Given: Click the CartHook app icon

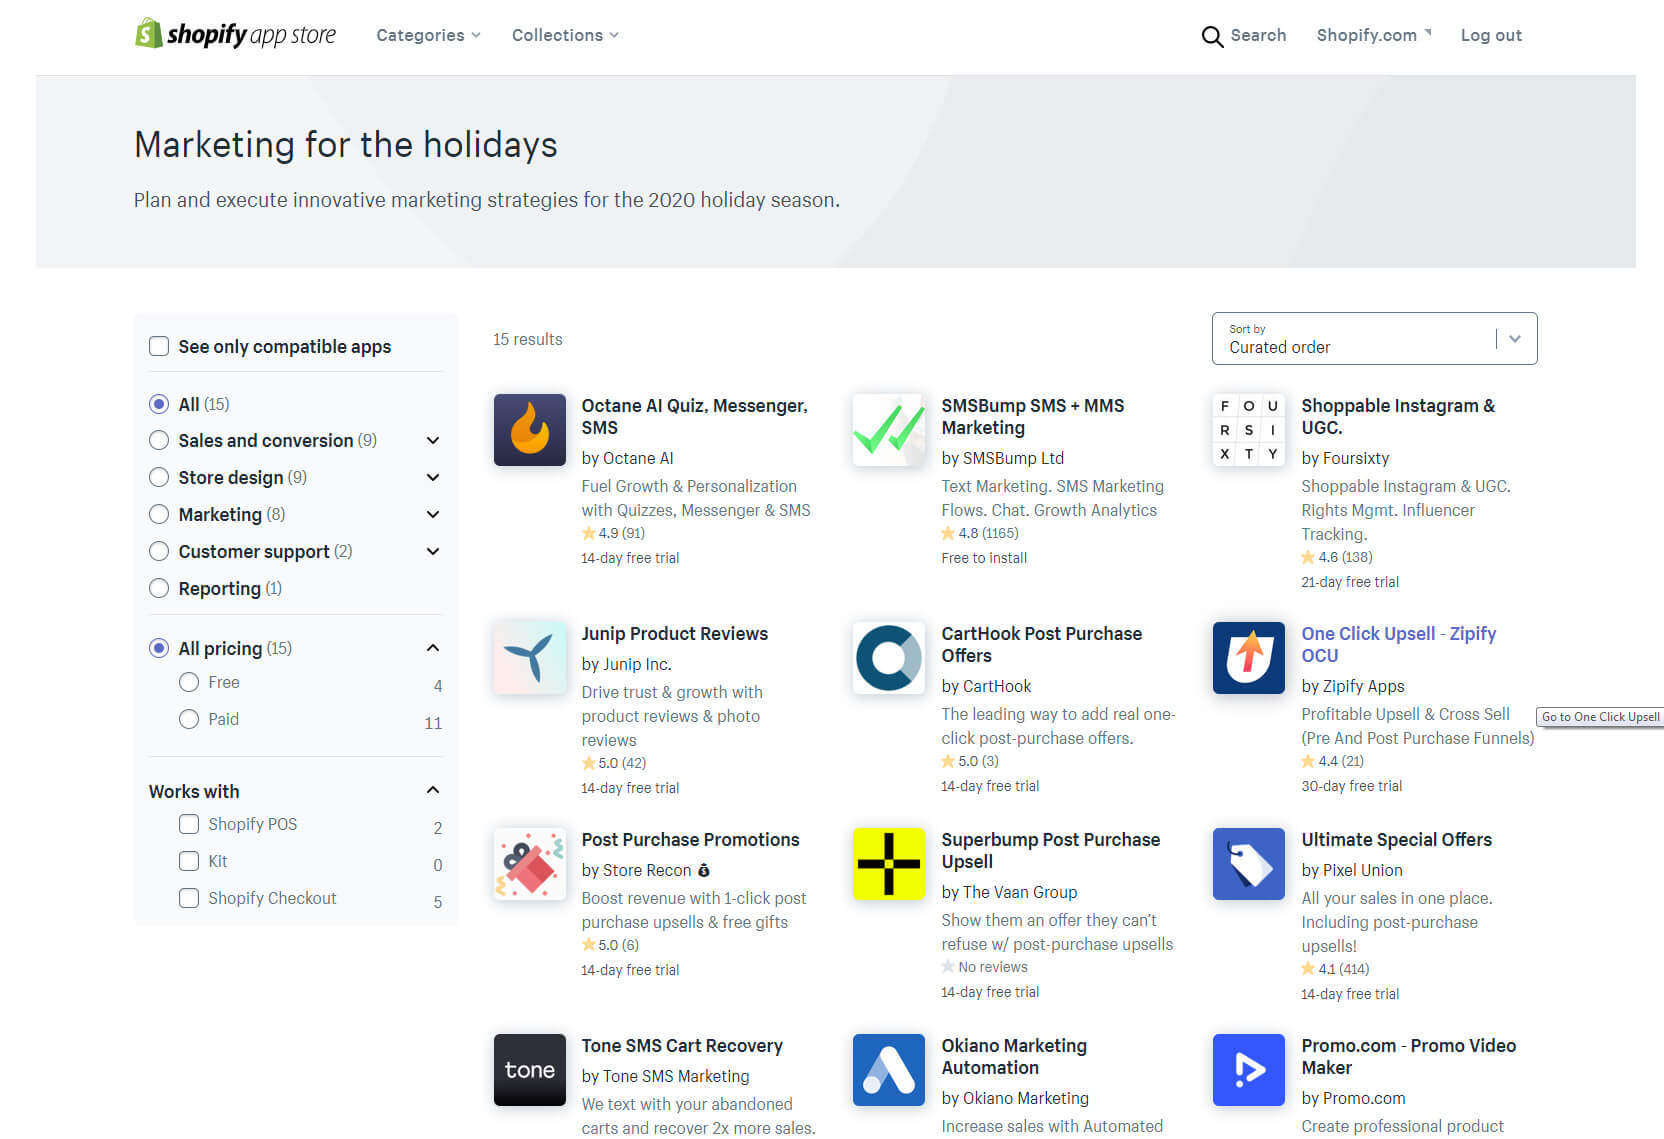Looking at the screenshot, I should pyautogui.click(x=888, y=658).
